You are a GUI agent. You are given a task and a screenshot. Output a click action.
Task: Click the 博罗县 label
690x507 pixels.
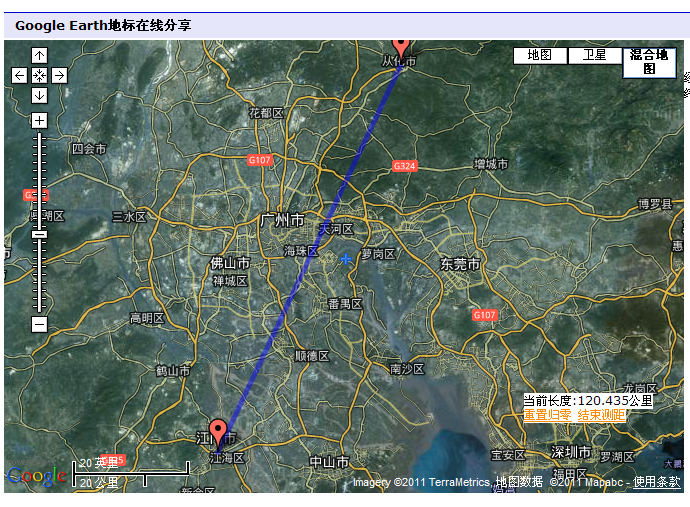(655, 204)
